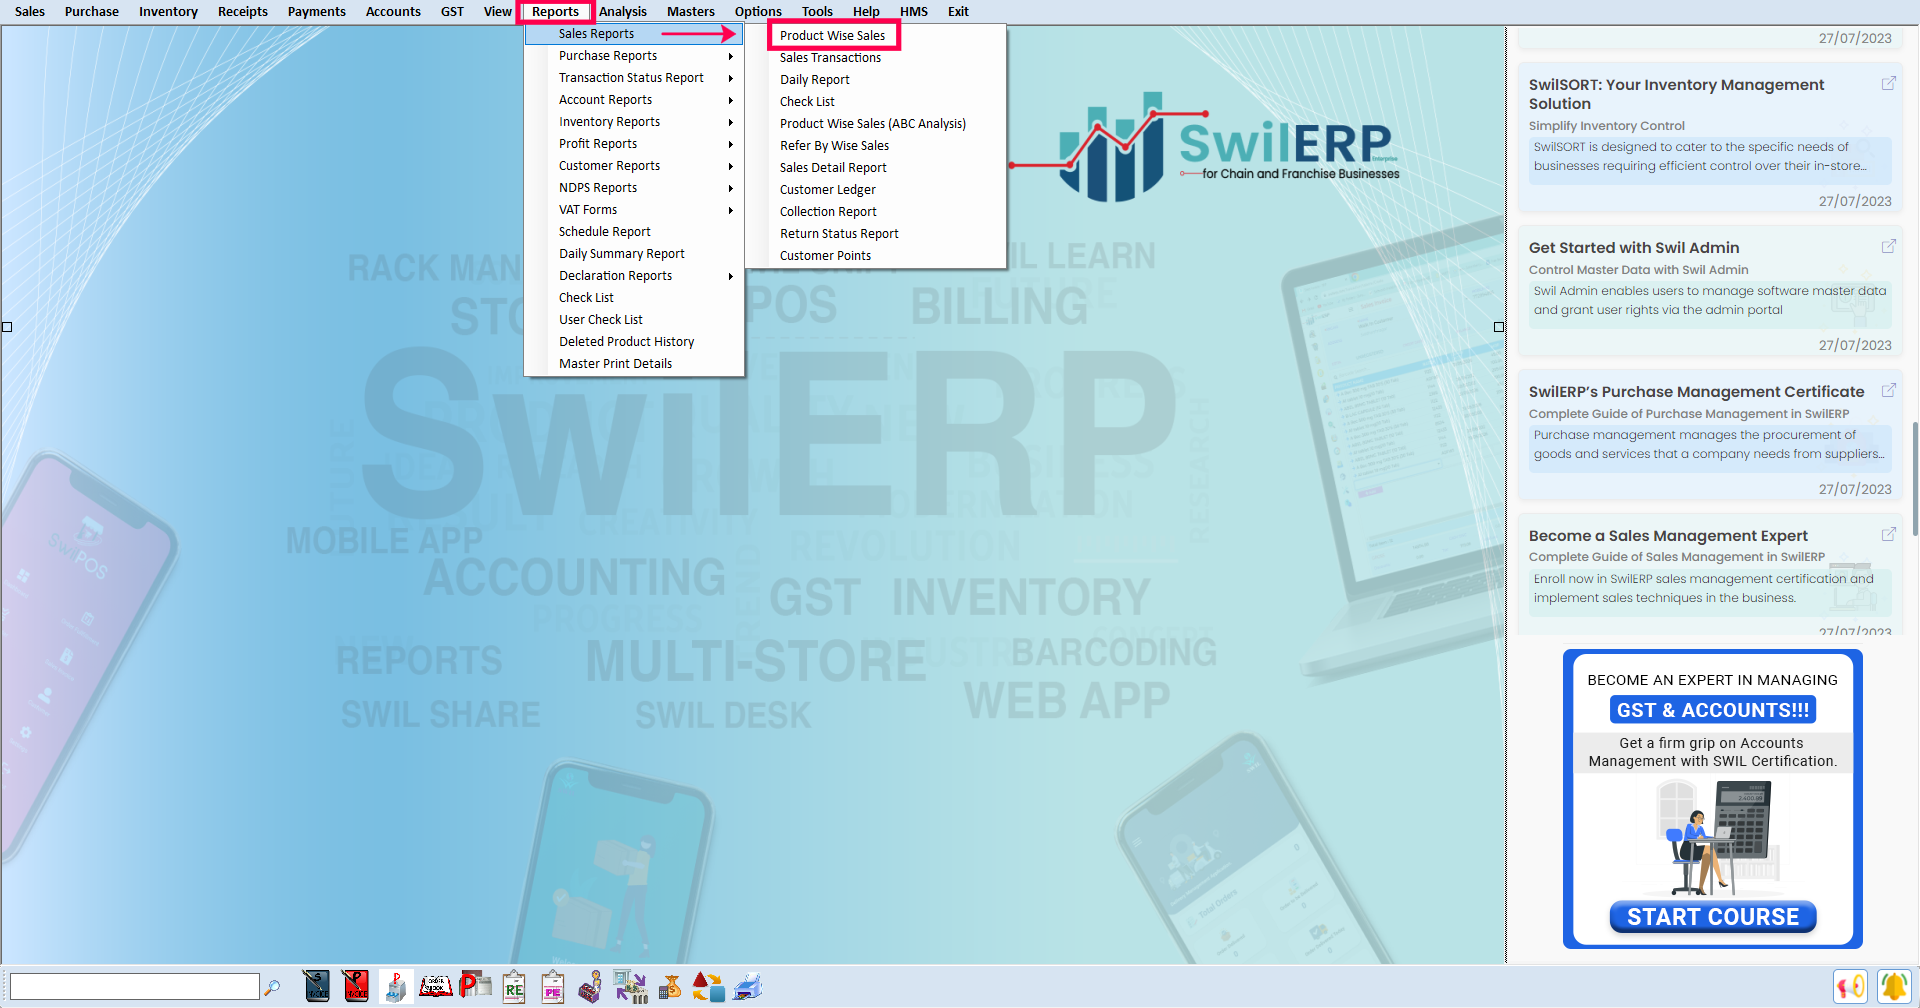Expand the Inventory Reports submenu

(x=634, y=122)
